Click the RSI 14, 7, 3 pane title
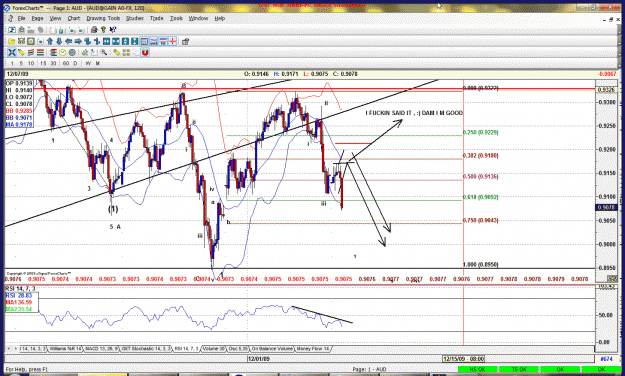625x376 pixels. pos(20,289)
